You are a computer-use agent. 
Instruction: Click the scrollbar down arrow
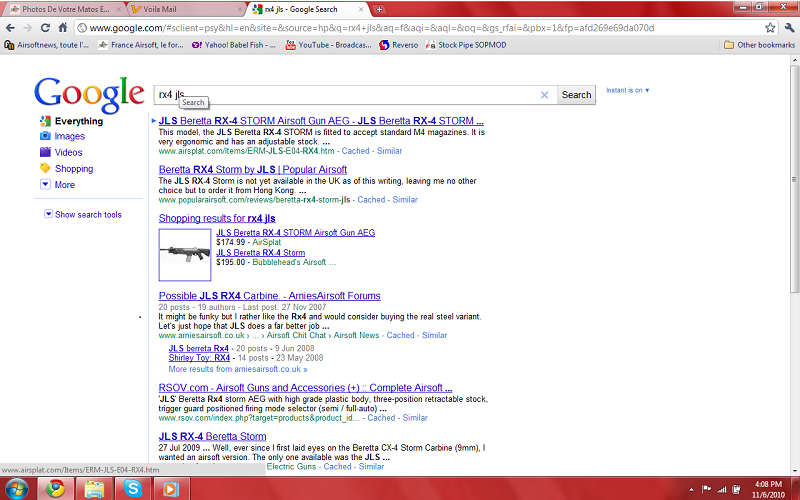(x=795, y=471)
